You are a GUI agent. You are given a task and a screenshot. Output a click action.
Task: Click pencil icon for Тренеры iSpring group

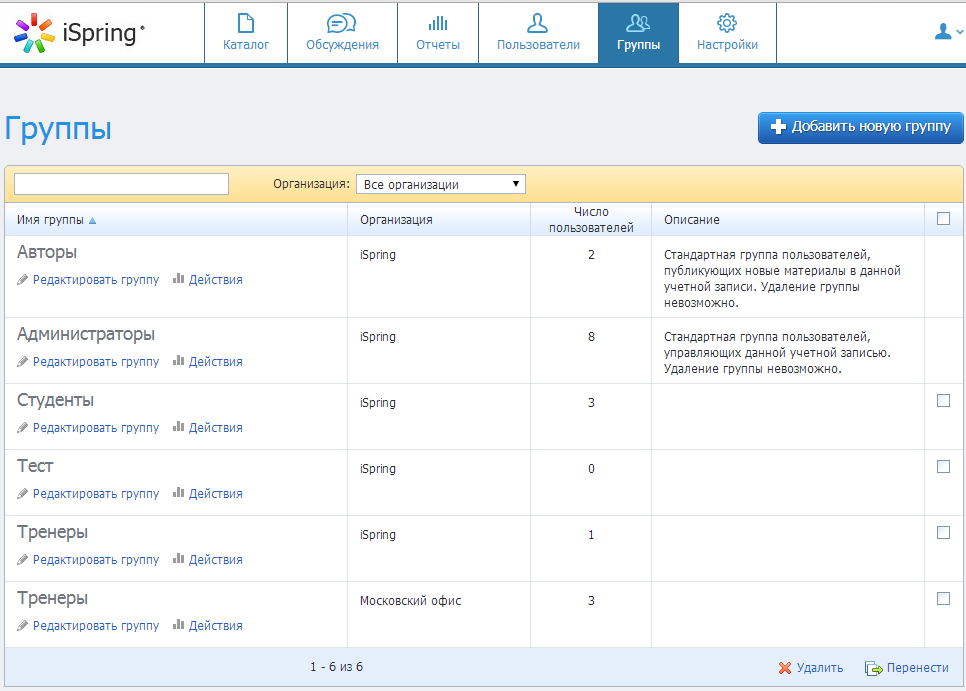[23, 559]
